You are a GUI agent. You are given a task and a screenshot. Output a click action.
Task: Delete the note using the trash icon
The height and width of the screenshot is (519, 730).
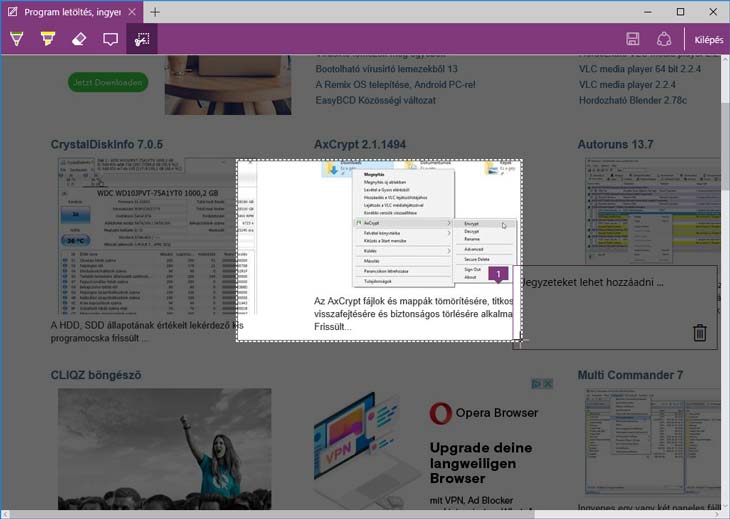tap(699, 333)
